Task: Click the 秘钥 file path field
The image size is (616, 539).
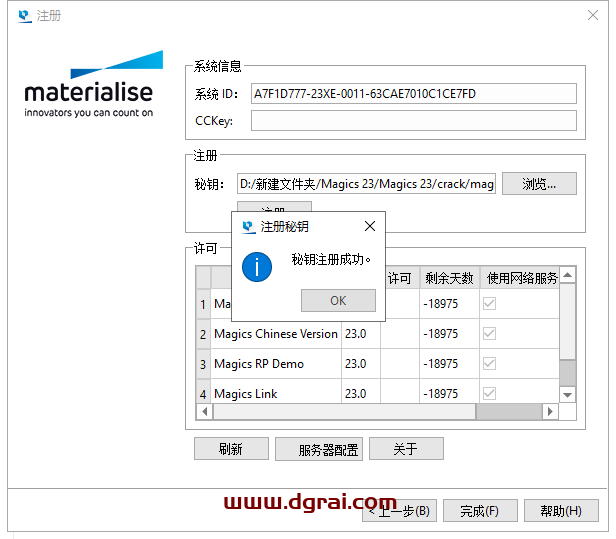Action: [366, 183]
